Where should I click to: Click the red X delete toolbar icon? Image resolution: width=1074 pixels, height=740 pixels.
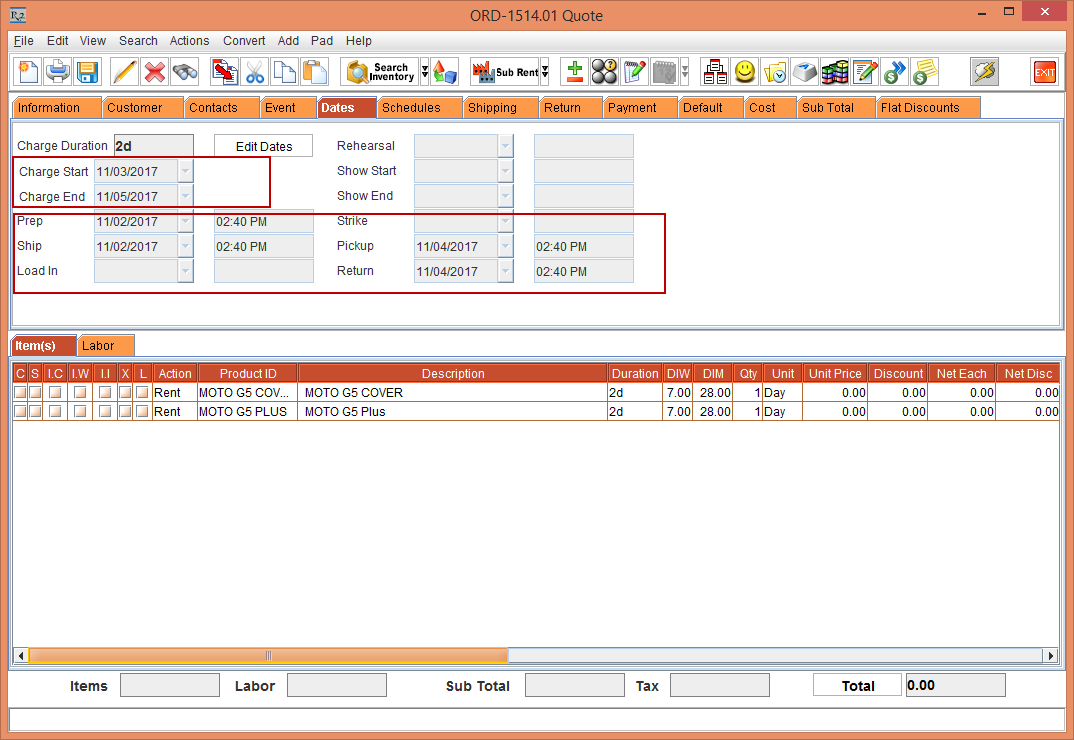click(x=156, y=72)
